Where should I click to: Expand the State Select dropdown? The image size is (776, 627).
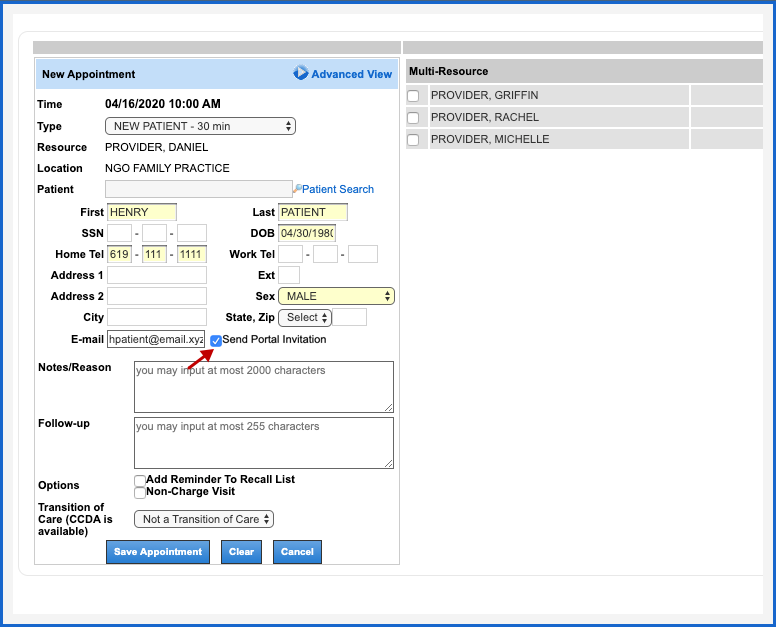point(304,317)
